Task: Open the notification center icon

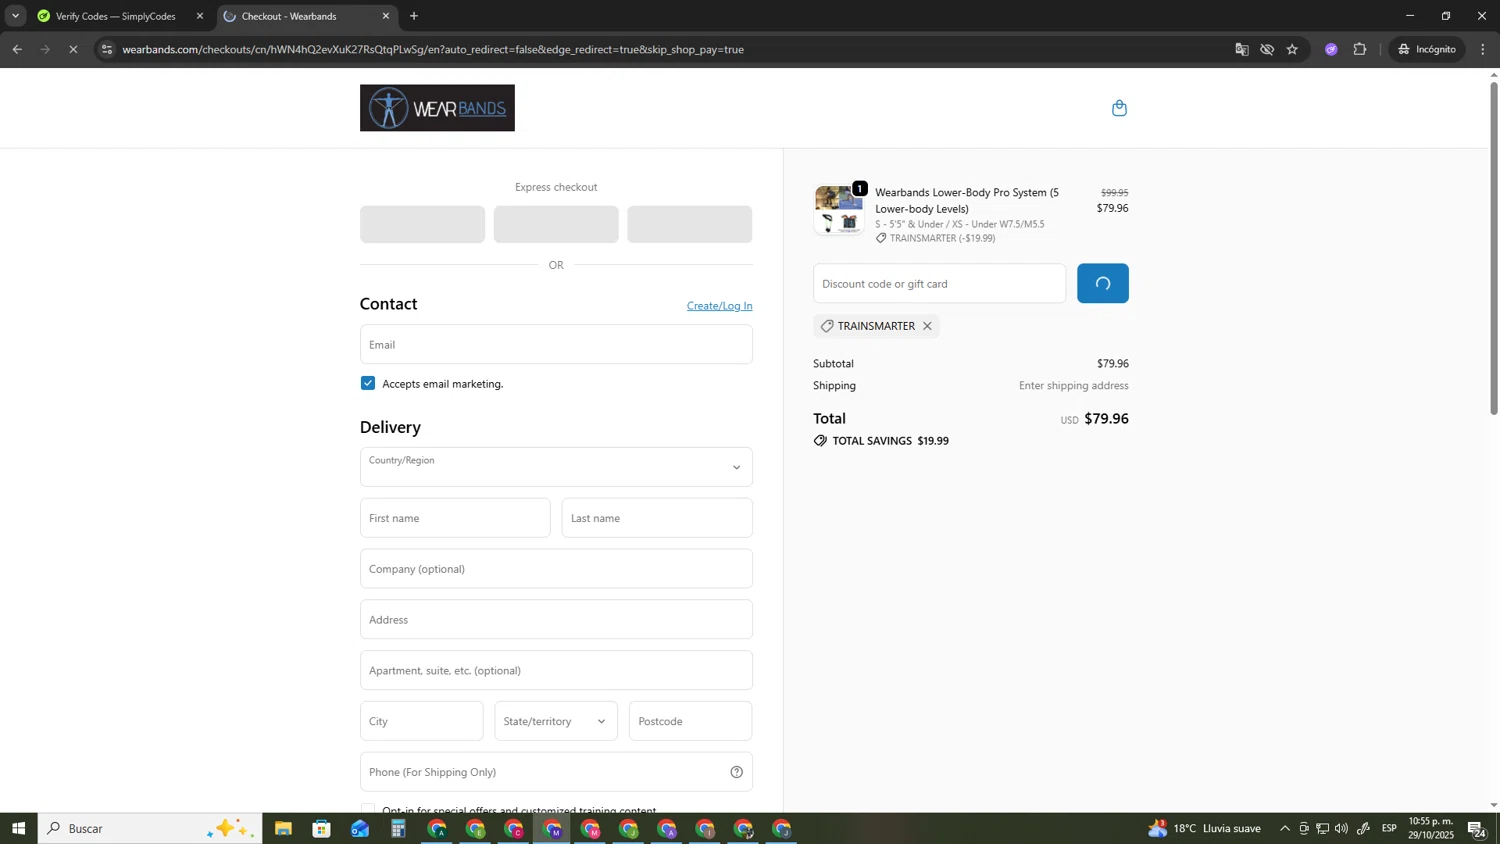Action: [x=1477, y=828]
